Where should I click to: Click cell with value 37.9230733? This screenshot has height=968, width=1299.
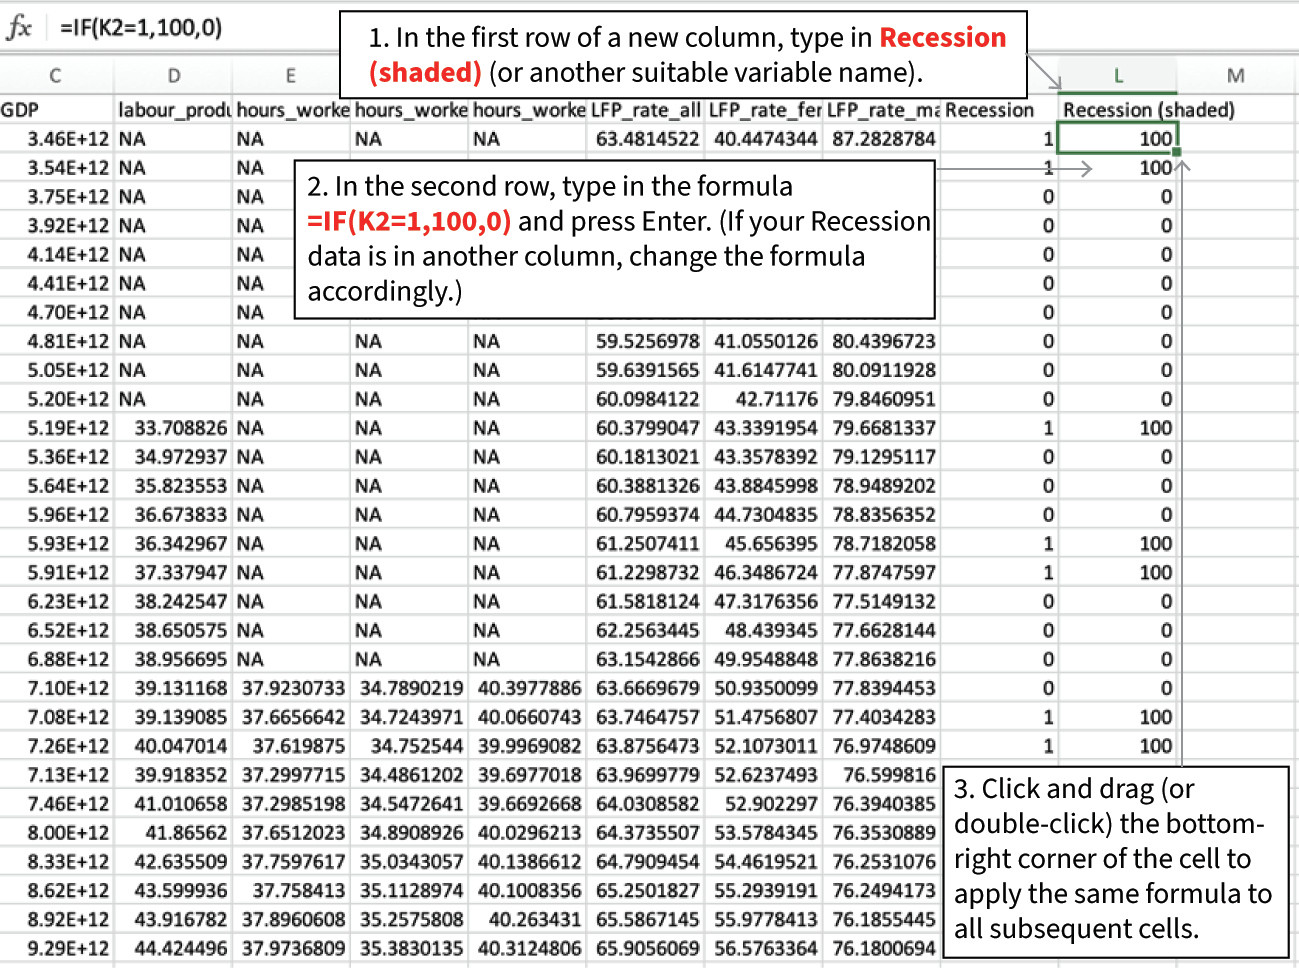pos(293,688)
